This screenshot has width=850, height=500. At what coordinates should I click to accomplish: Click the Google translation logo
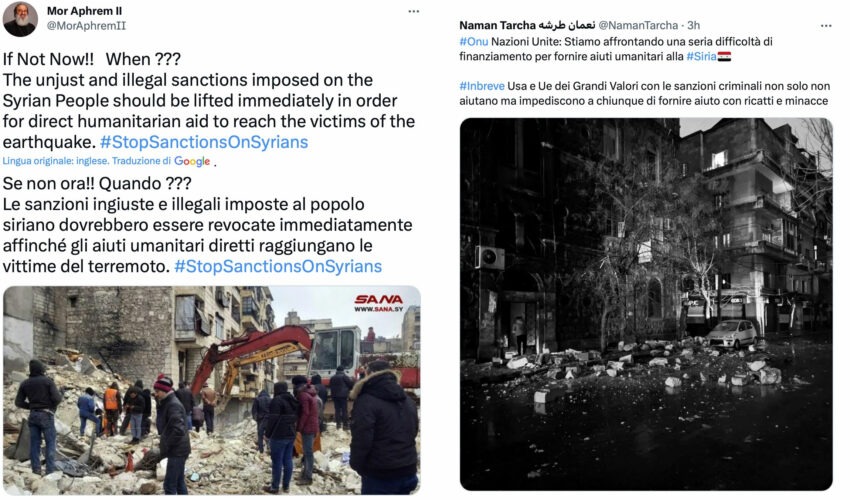click(x=192, y=161)
